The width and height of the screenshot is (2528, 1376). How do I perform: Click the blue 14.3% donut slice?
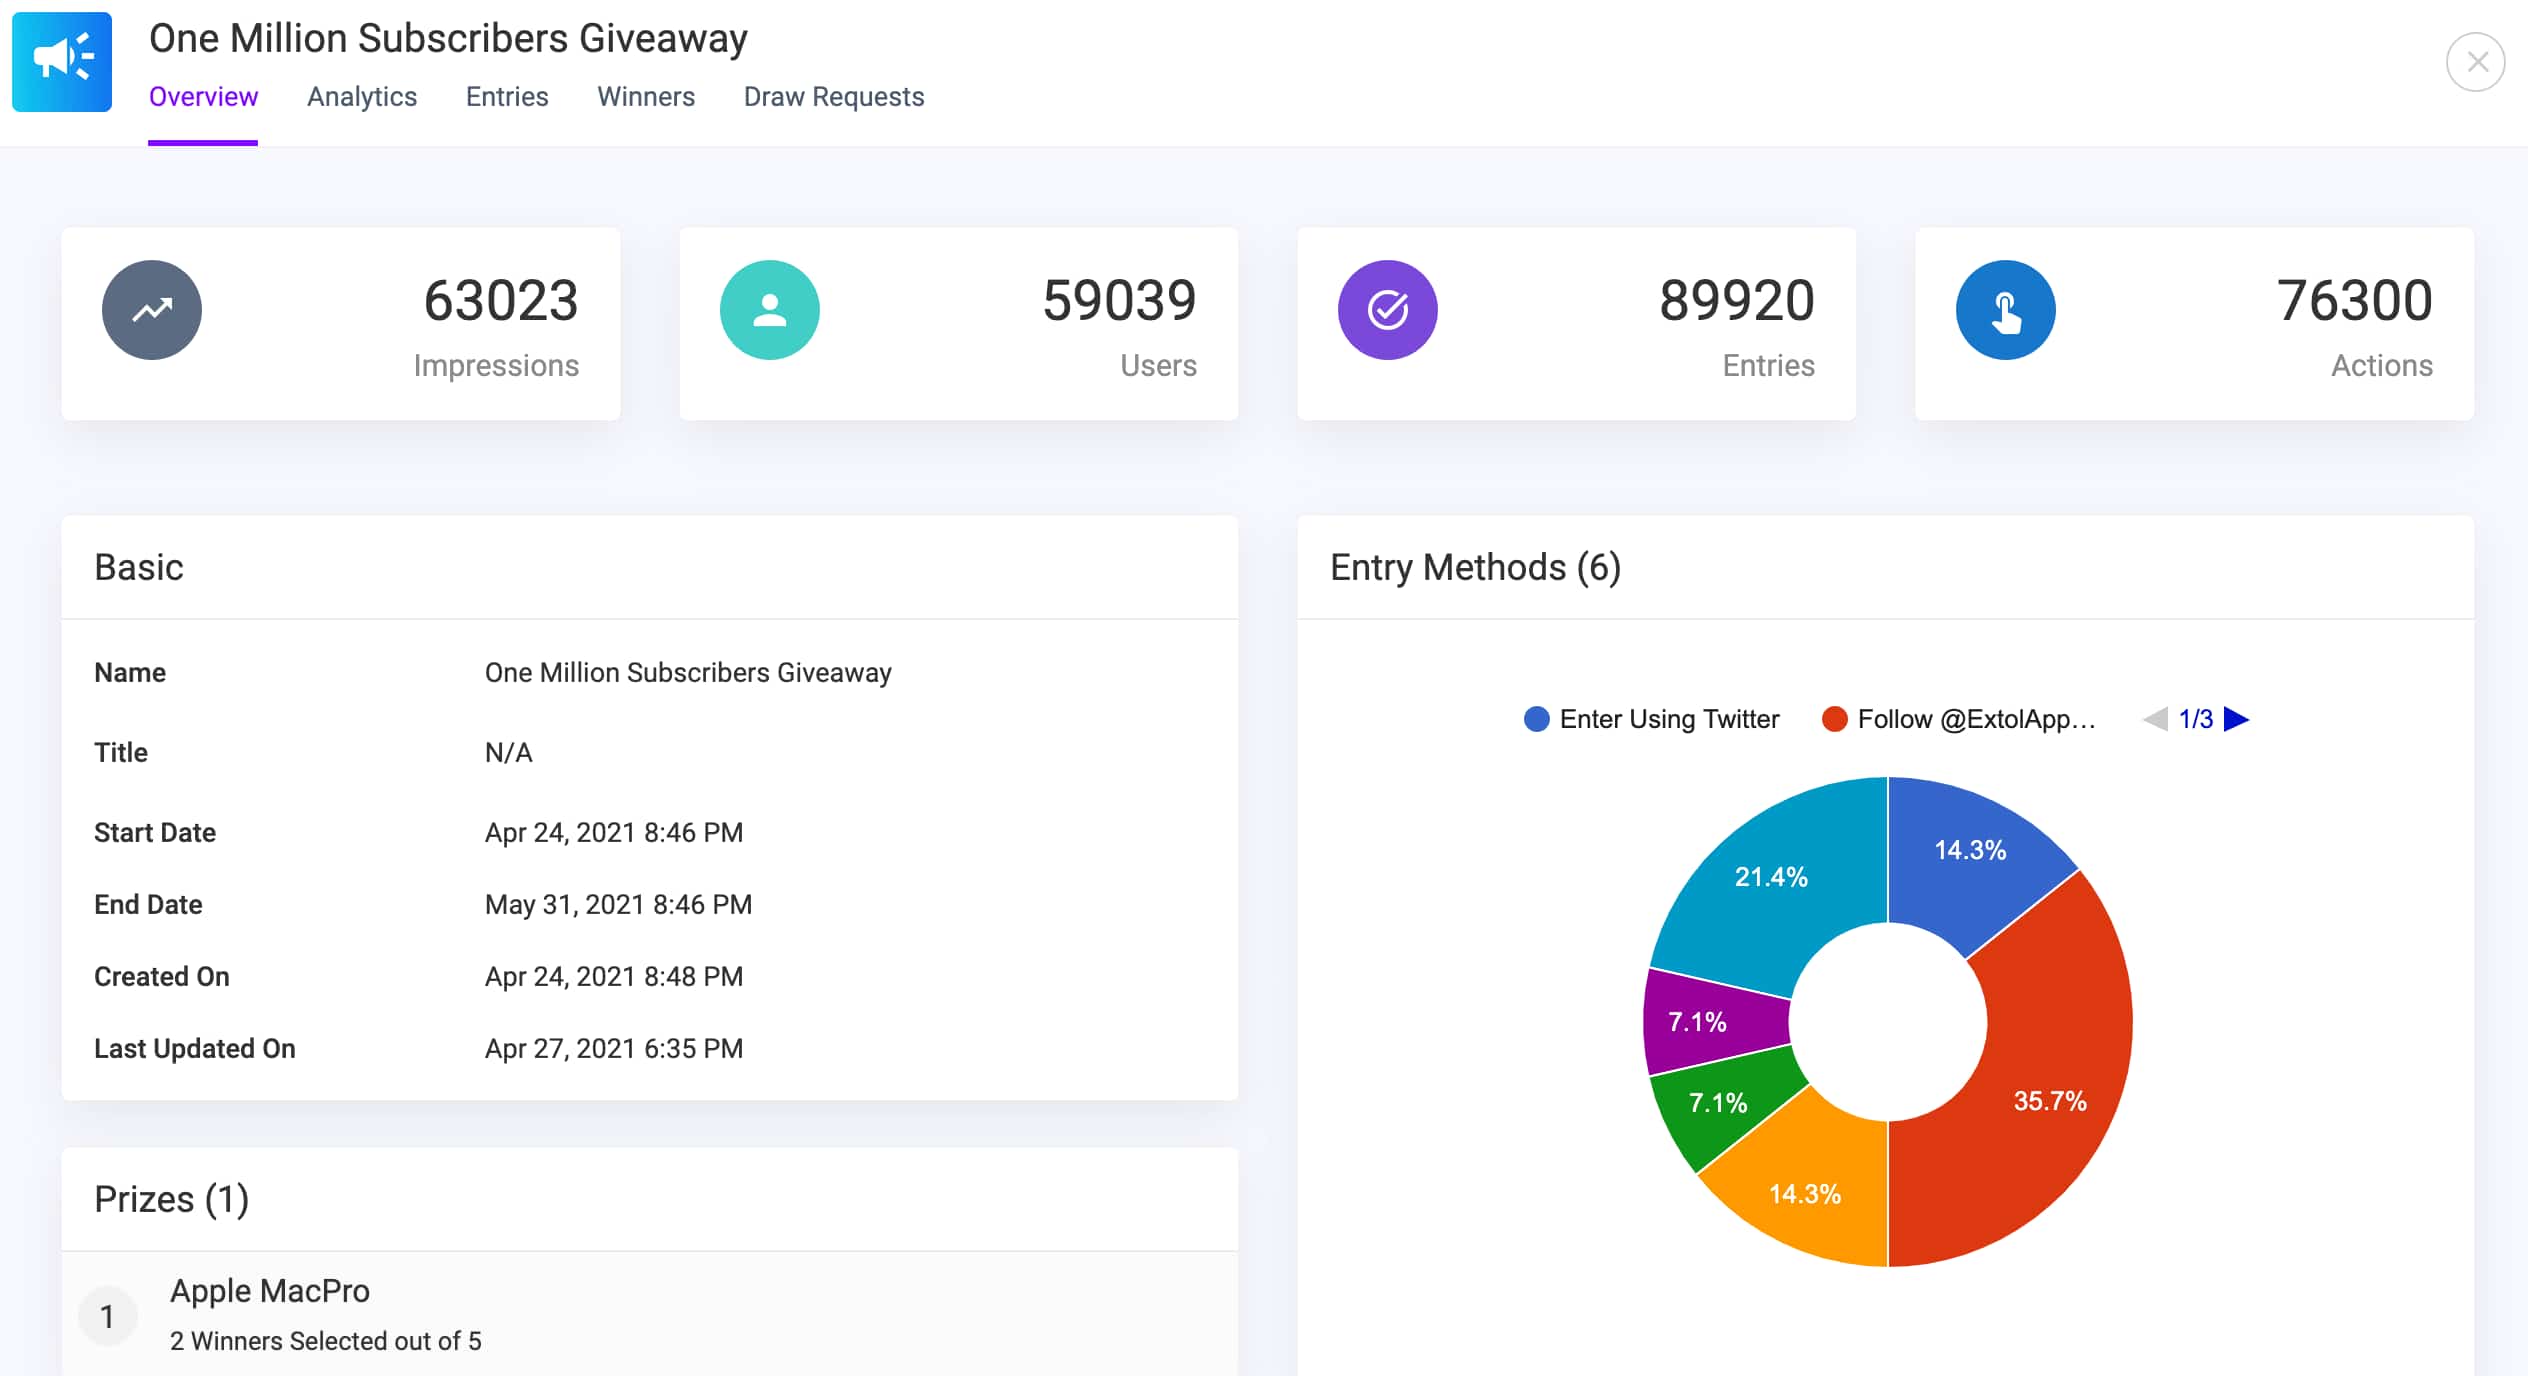[x=1970, y=850]
